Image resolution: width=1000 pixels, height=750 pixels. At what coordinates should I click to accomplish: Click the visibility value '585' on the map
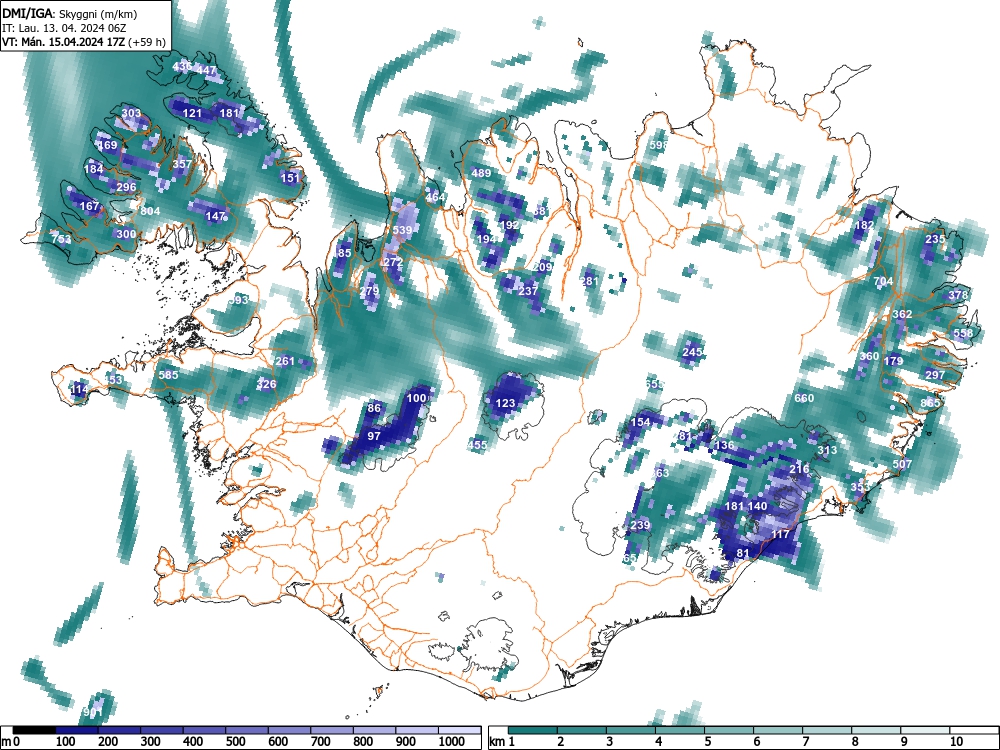(x=168, y=375)
